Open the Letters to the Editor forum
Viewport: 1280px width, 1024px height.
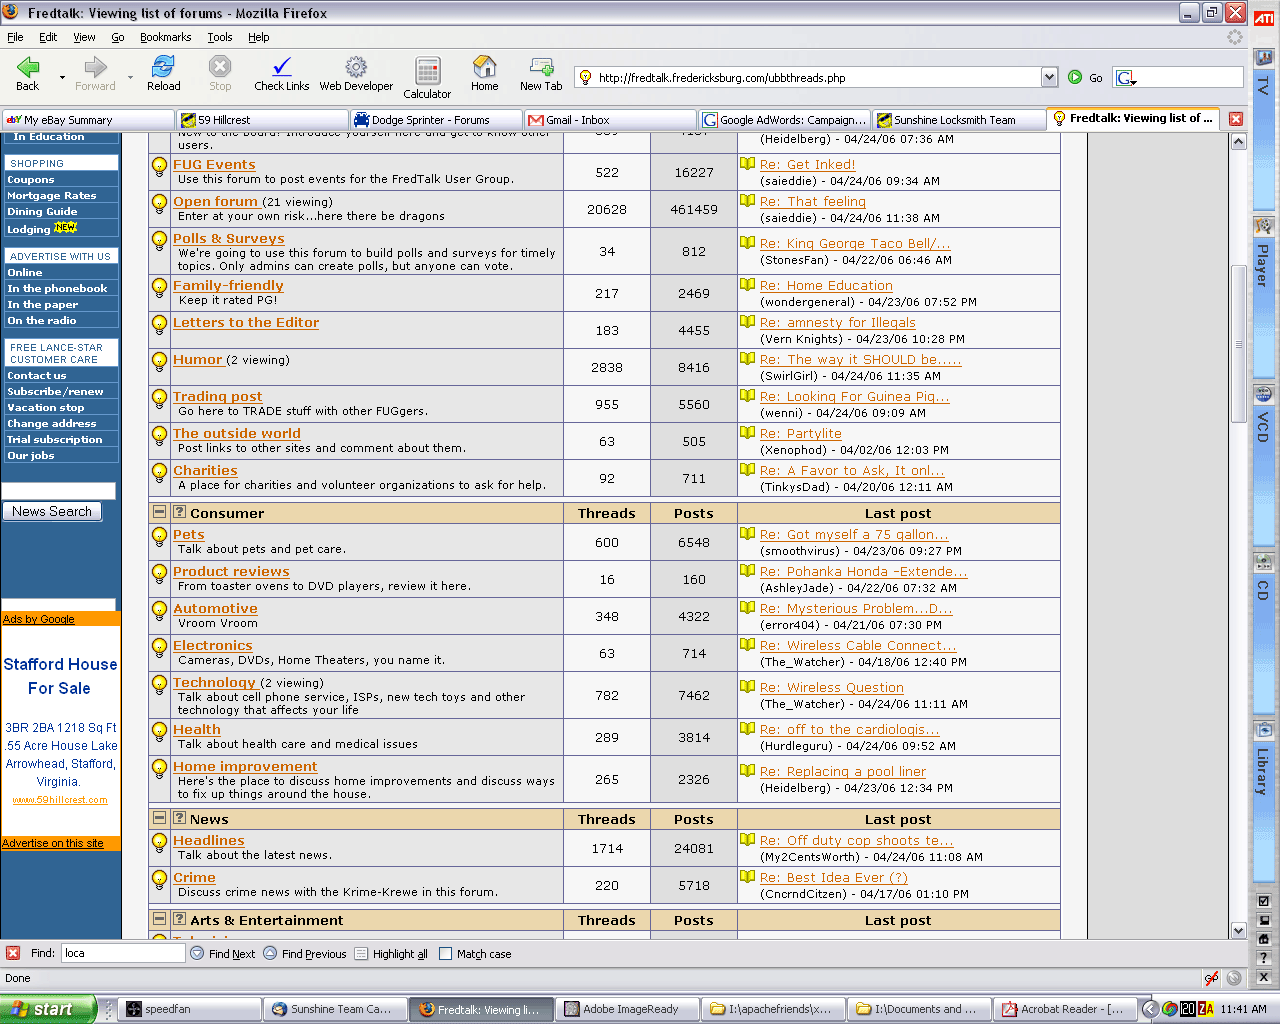246,323
